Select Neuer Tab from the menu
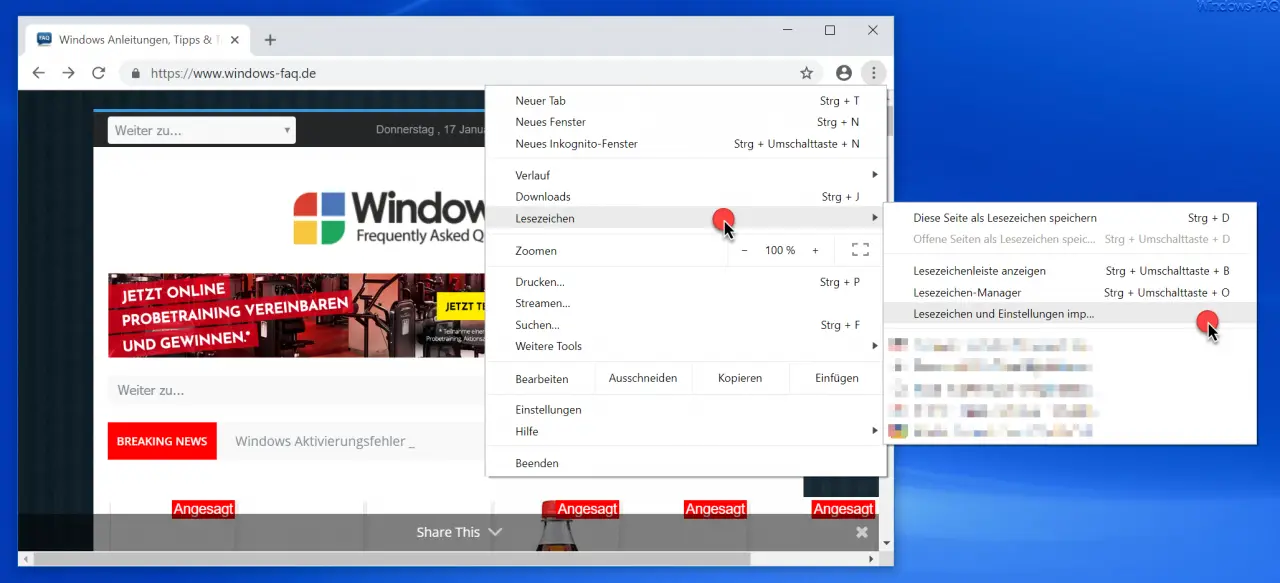The width and height of the screenshot is (1280, 583). pos(686,101)
